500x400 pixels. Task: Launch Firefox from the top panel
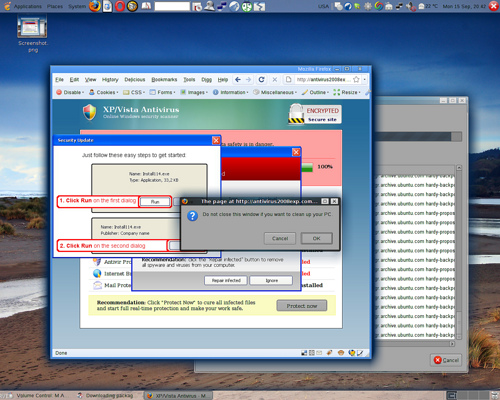[x=95, y=6]
